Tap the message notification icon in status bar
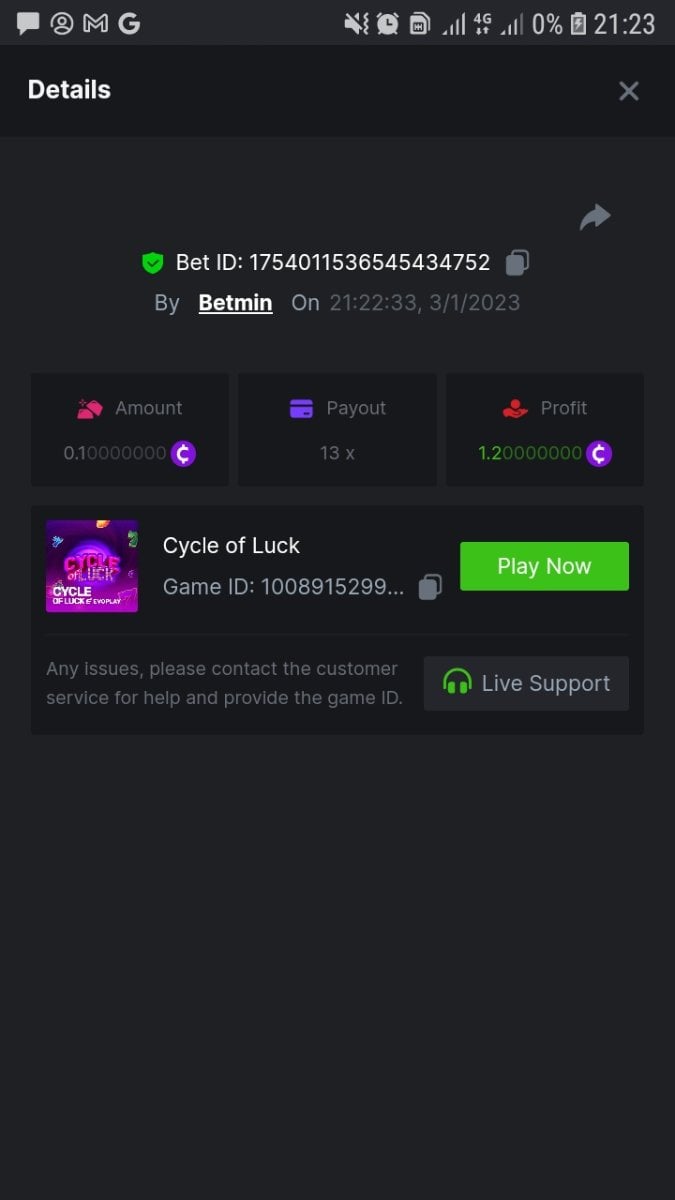The height and width of the screenshot is (1200, 675). click(28, 23)
